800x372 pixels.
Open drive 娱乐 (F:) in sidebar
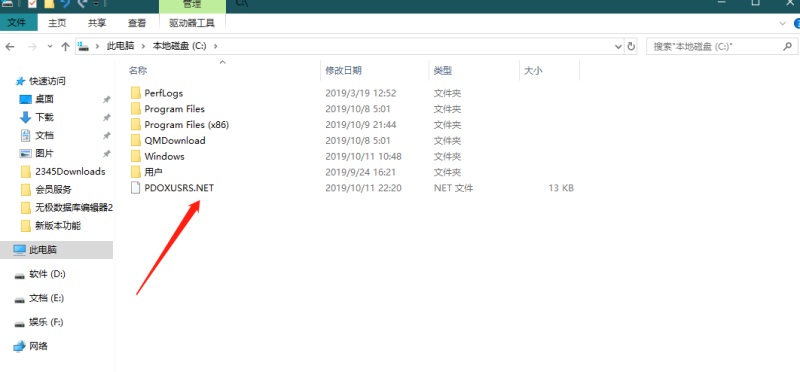pyautogui.click(x=46, y=322)
